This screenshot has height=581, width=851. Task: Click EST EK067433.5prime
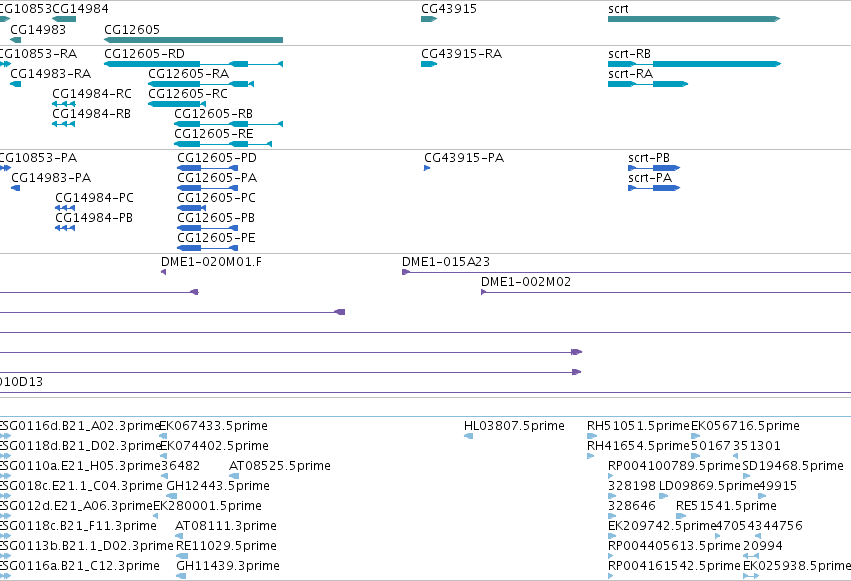click(213, 426)
